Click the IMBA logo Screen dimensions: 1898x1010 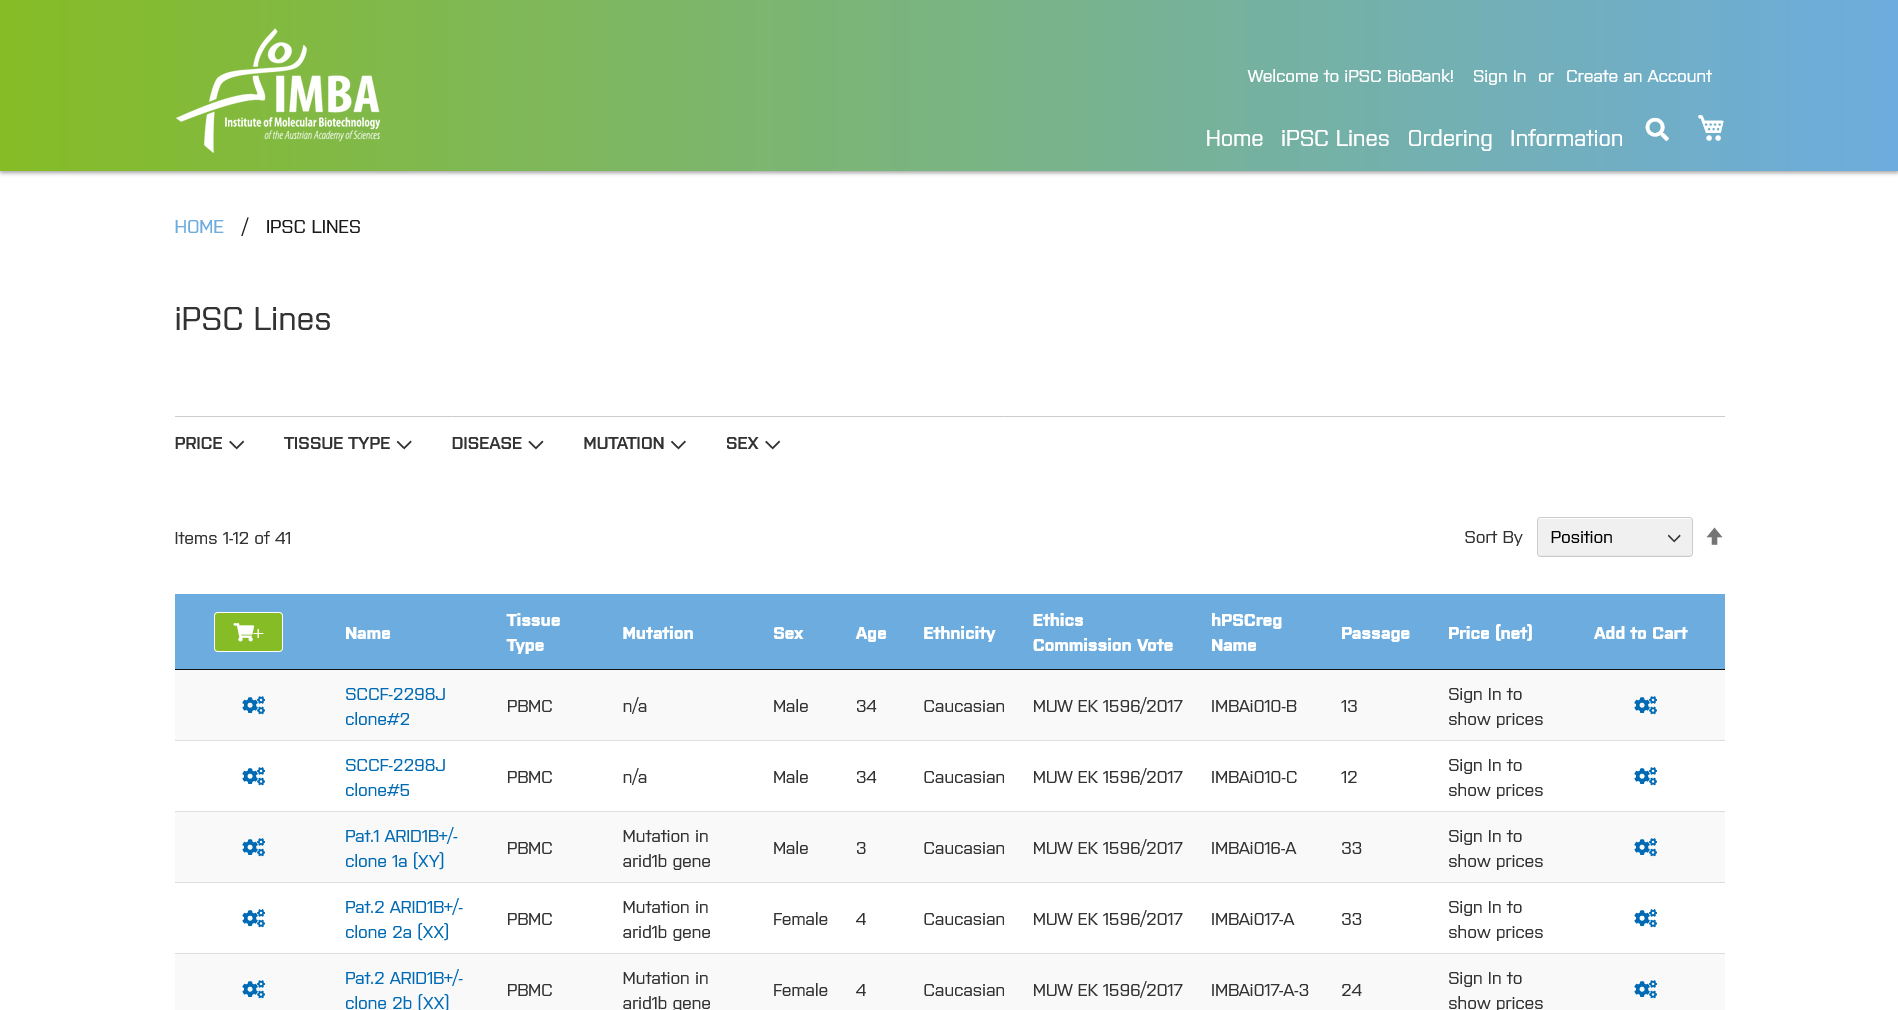[278, 91]
